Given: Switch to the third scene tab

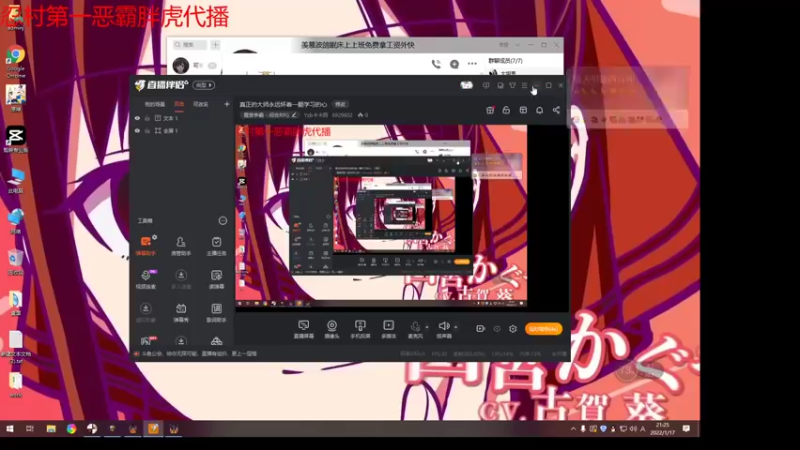Looking at the screenshot, I should click(201, 104).
